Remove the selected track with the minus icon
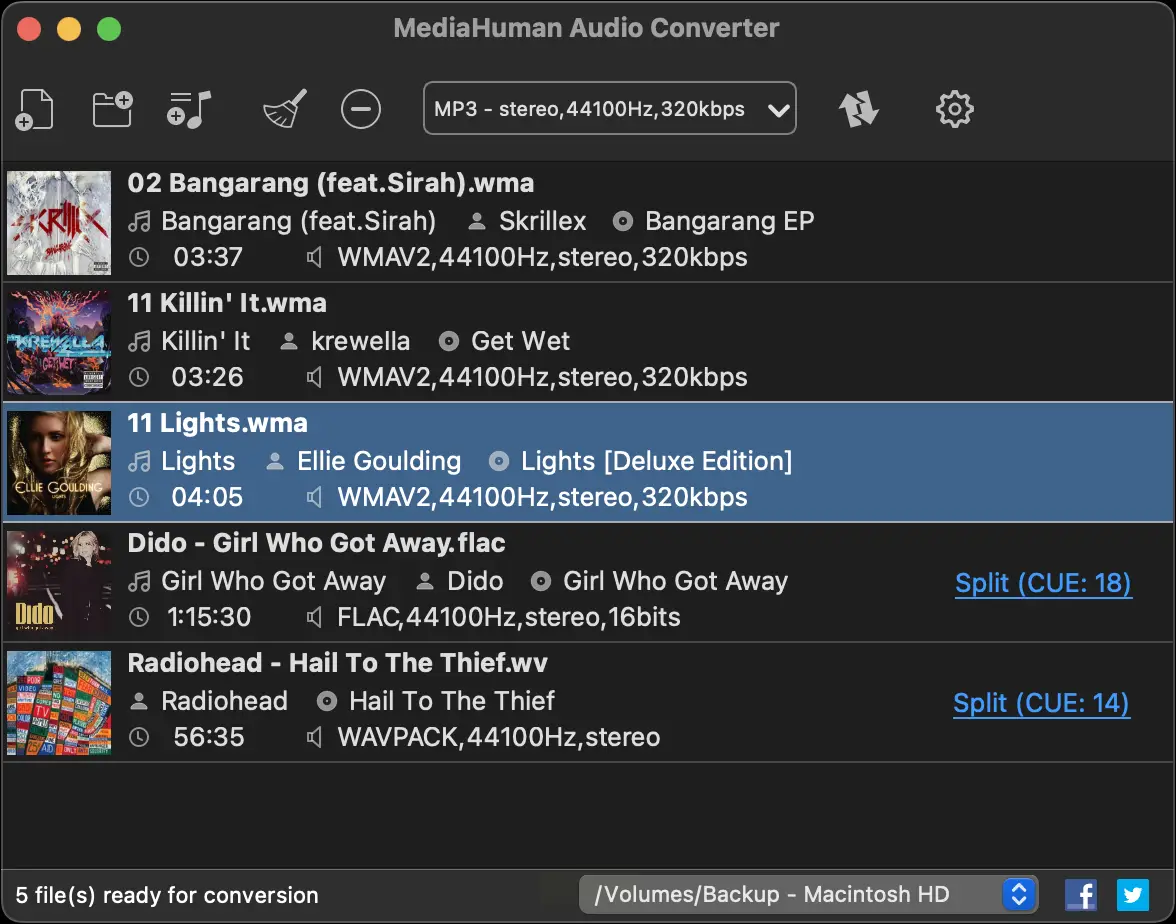The width and height of the screenshot is (1176, 924). [x=361, y=109]
